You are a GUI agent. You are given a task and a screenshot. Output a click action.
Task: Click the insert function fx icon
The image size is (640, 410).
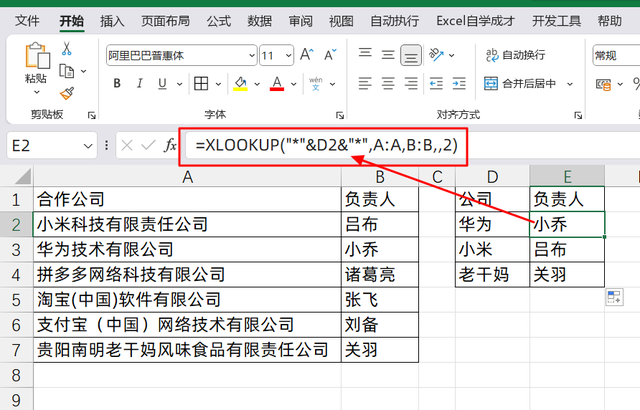pos(170,145)
